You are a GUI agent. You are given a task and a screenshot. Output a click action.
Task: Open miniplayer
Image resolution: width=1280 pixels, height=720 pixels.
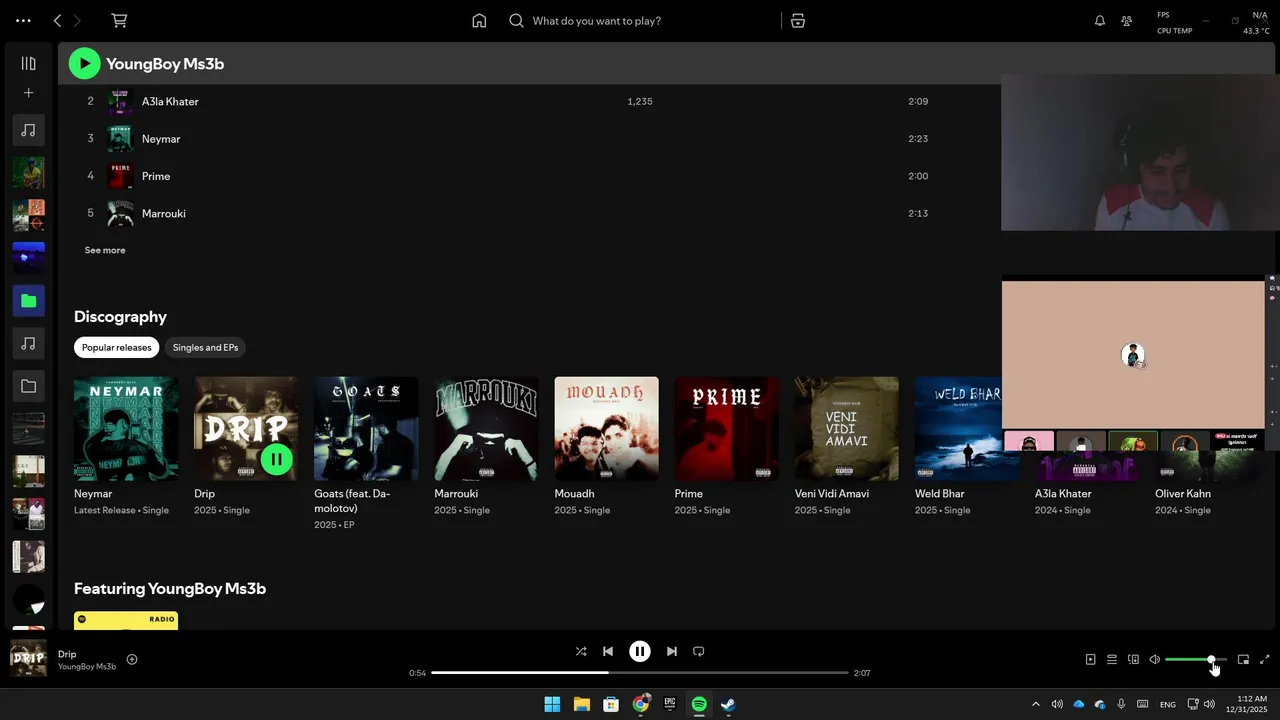pyautogui.click(x=1243, y=659)
